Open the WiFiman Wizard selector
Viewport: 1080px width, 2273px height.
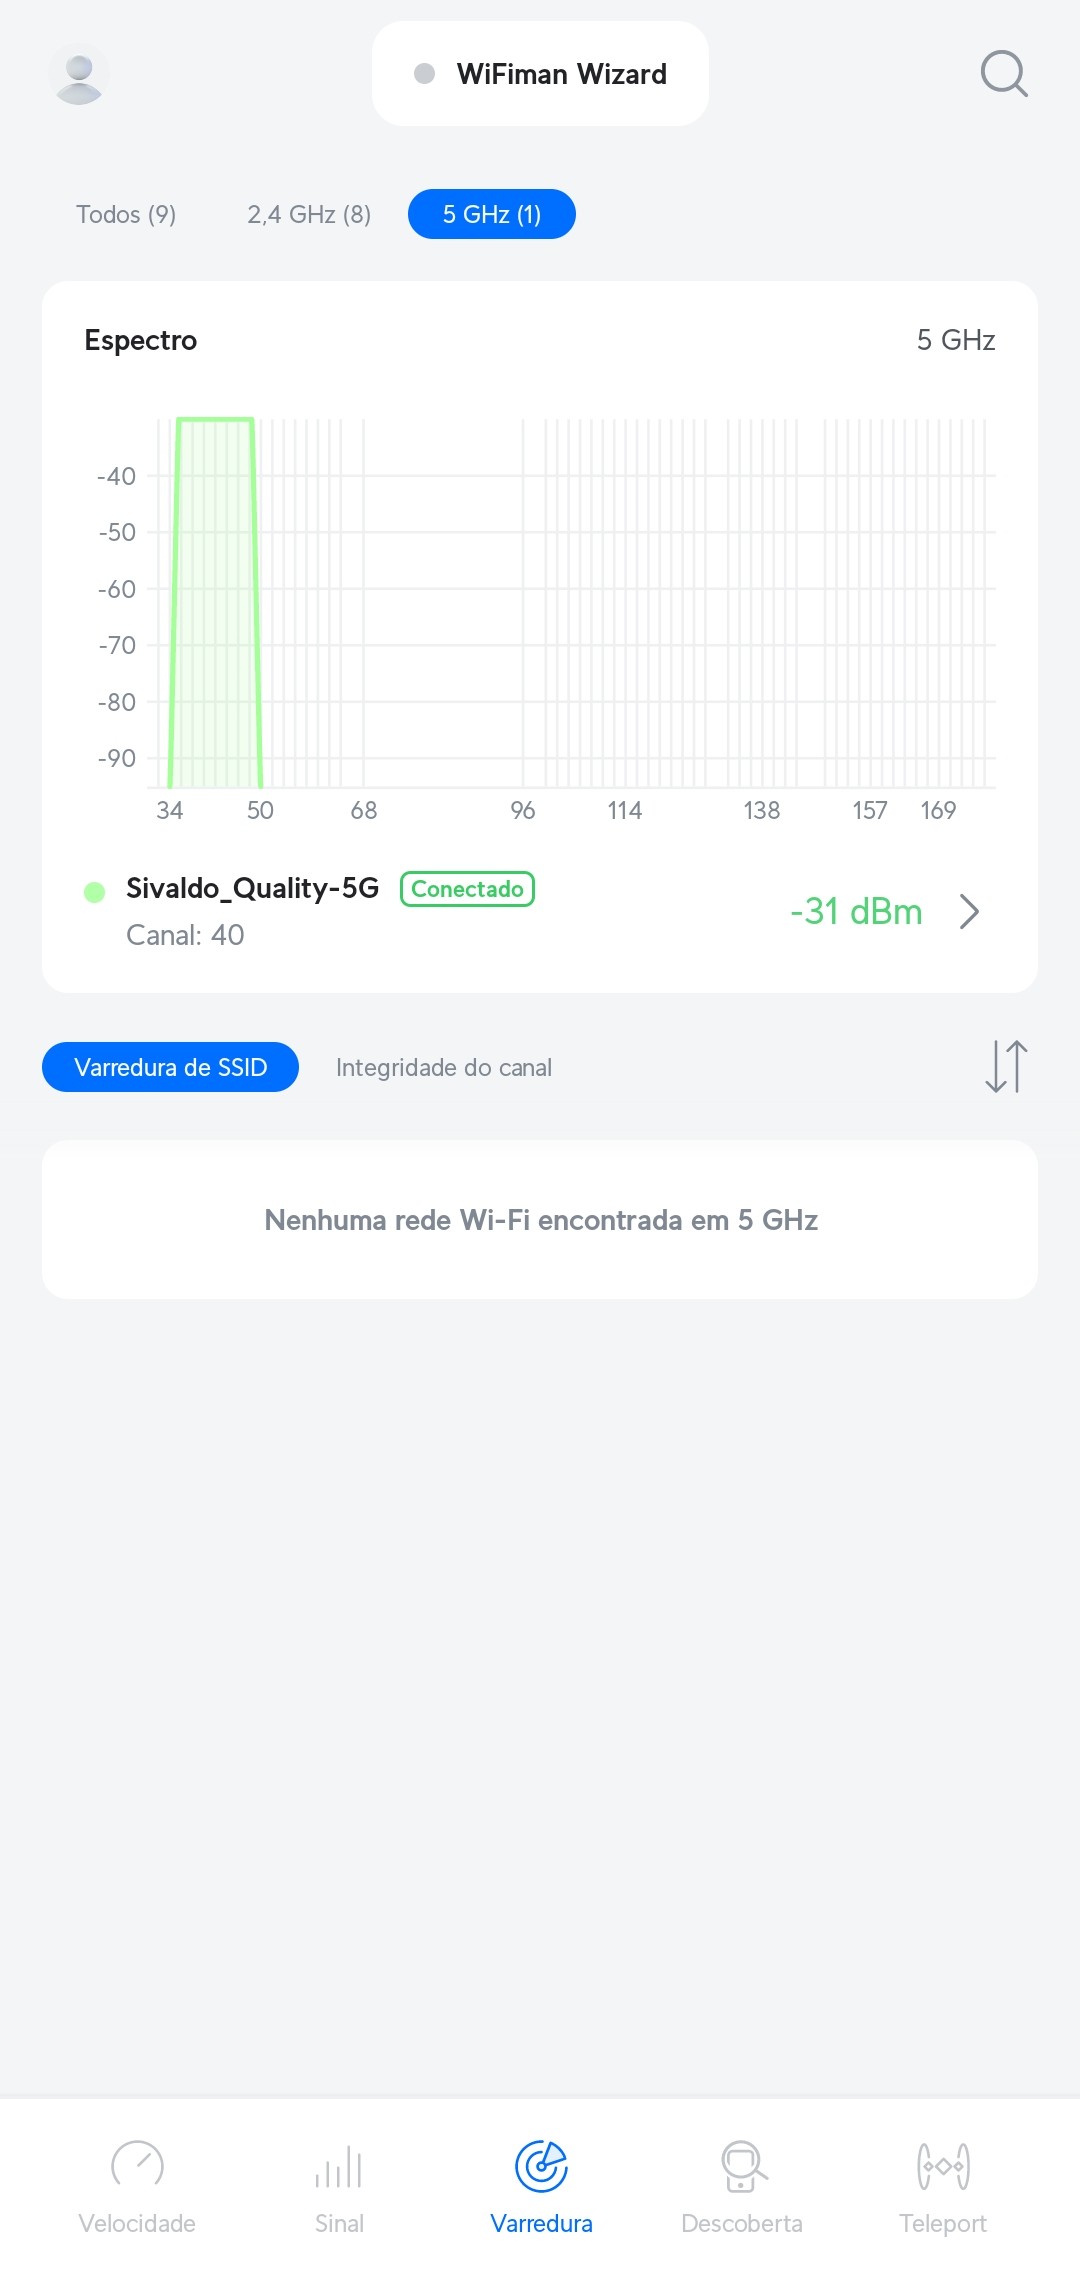tap(540, 74)
